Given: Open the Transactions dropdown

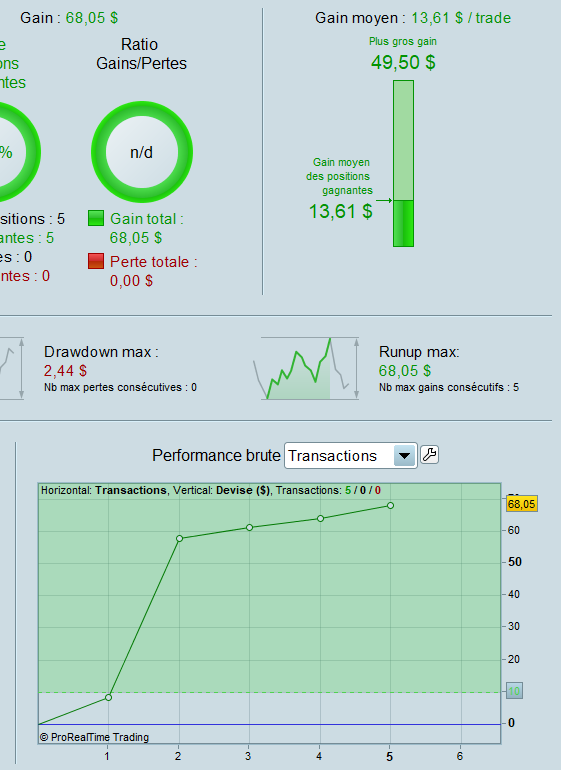Looking at the screenshot, I should [351, 456].
